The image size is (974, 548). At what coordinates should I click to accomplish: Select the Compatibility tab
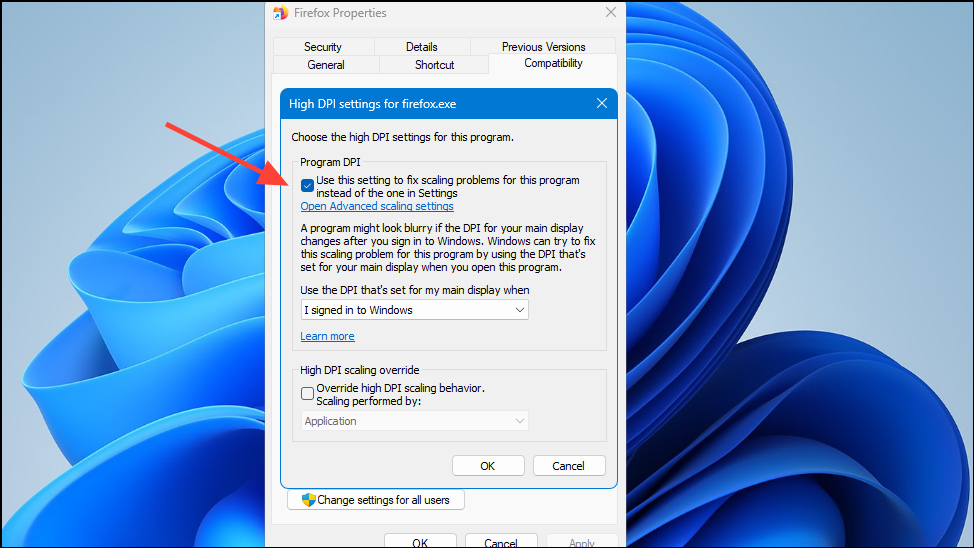(553, 63)
